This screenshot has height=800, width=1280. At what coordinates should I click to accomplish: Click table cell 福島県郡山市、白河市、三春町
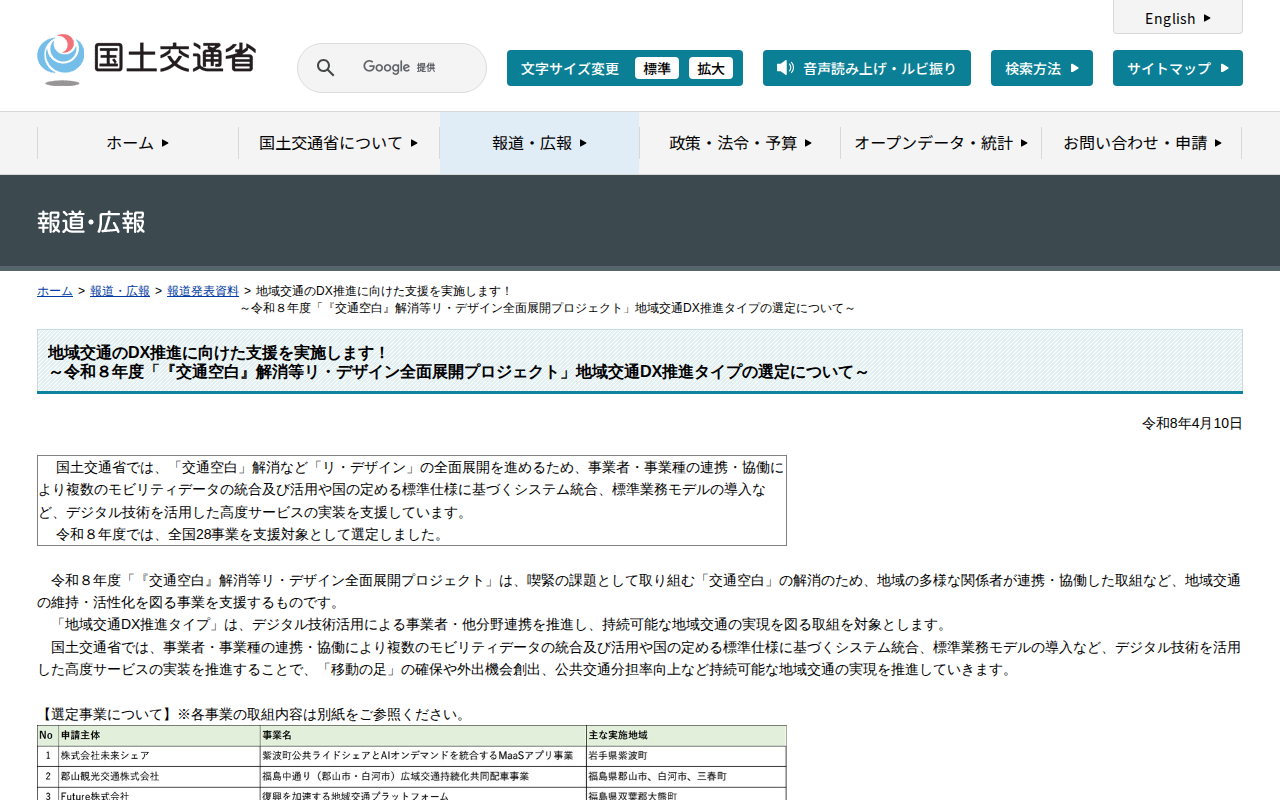(686, 776)
